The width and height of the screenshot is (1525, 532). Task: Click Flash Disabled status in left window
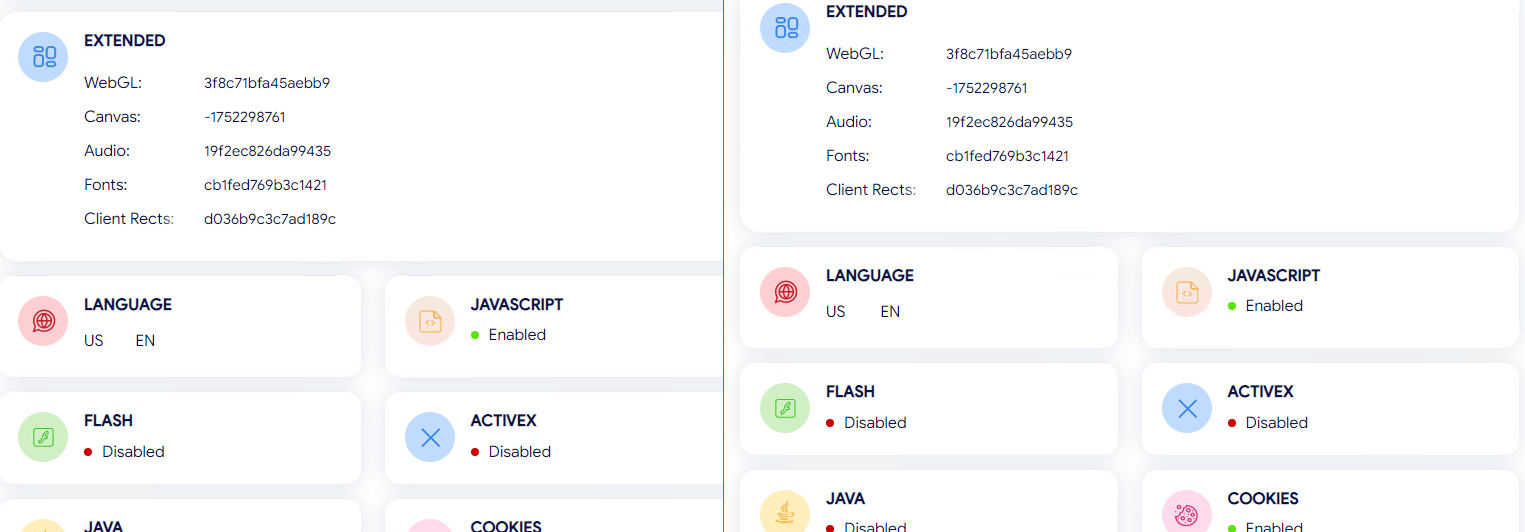point(125,452)
